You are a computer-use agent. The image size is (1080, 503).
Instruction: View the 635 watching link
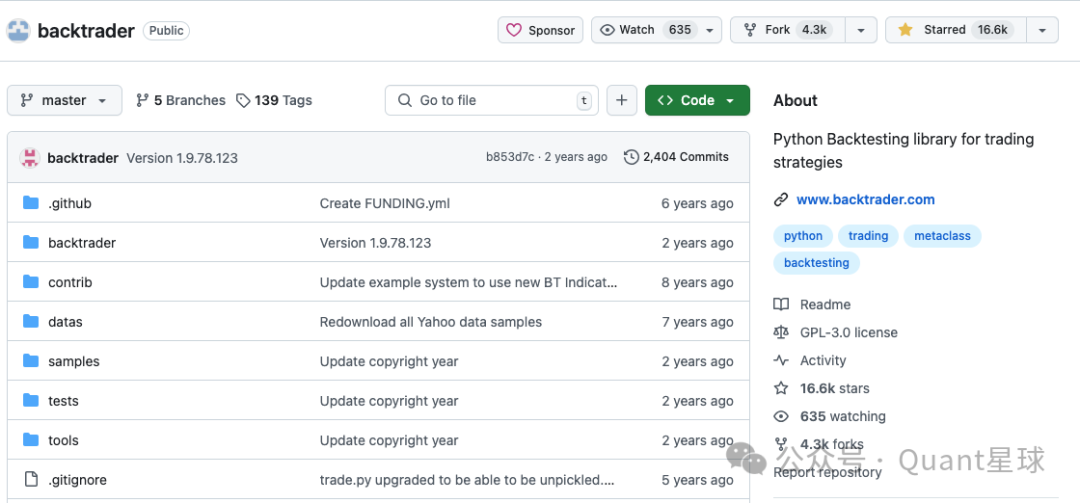pyautogui.click(x=843, y=416)
